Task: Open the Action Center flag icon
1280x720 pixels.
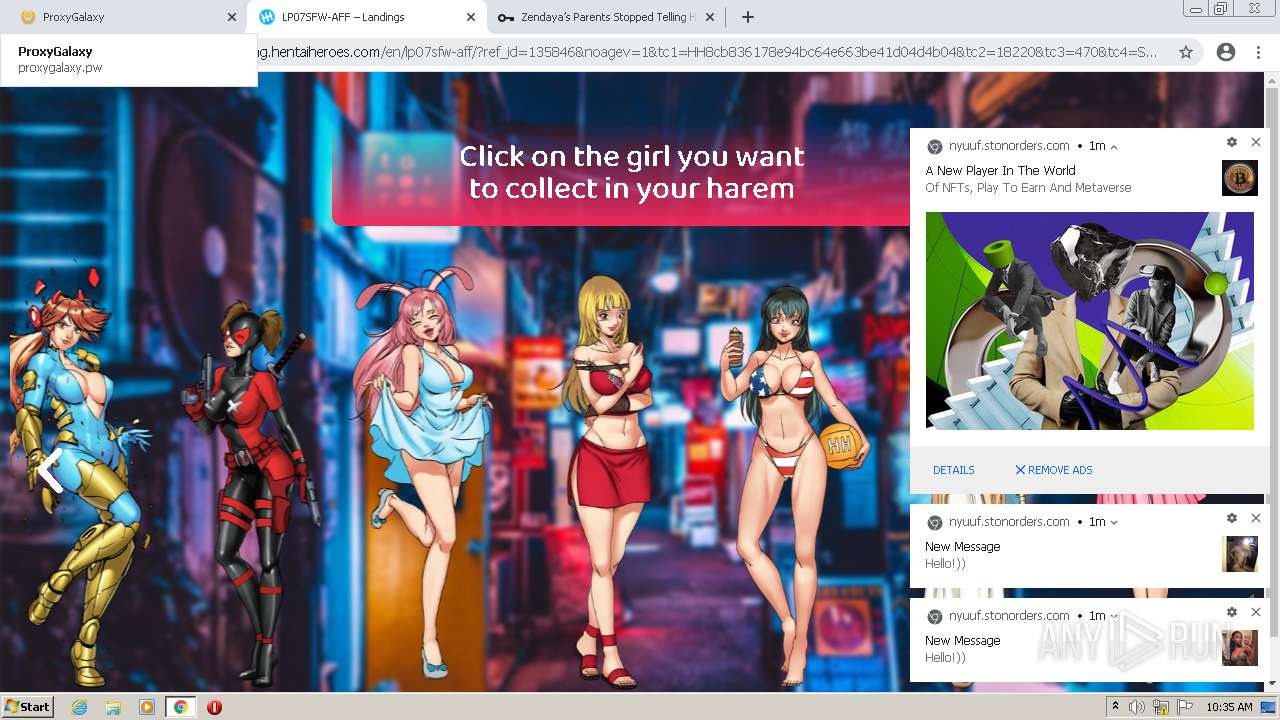Action: (1185, 707)
